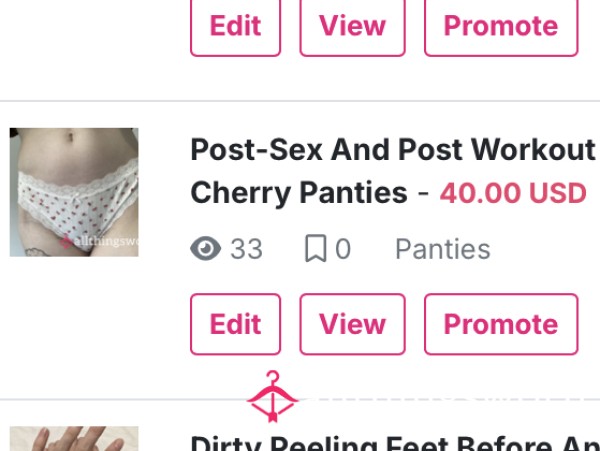Click the eye views icon on Cherry Panties listing
This screenshot has width=600, height=451.
click(205, 249)
